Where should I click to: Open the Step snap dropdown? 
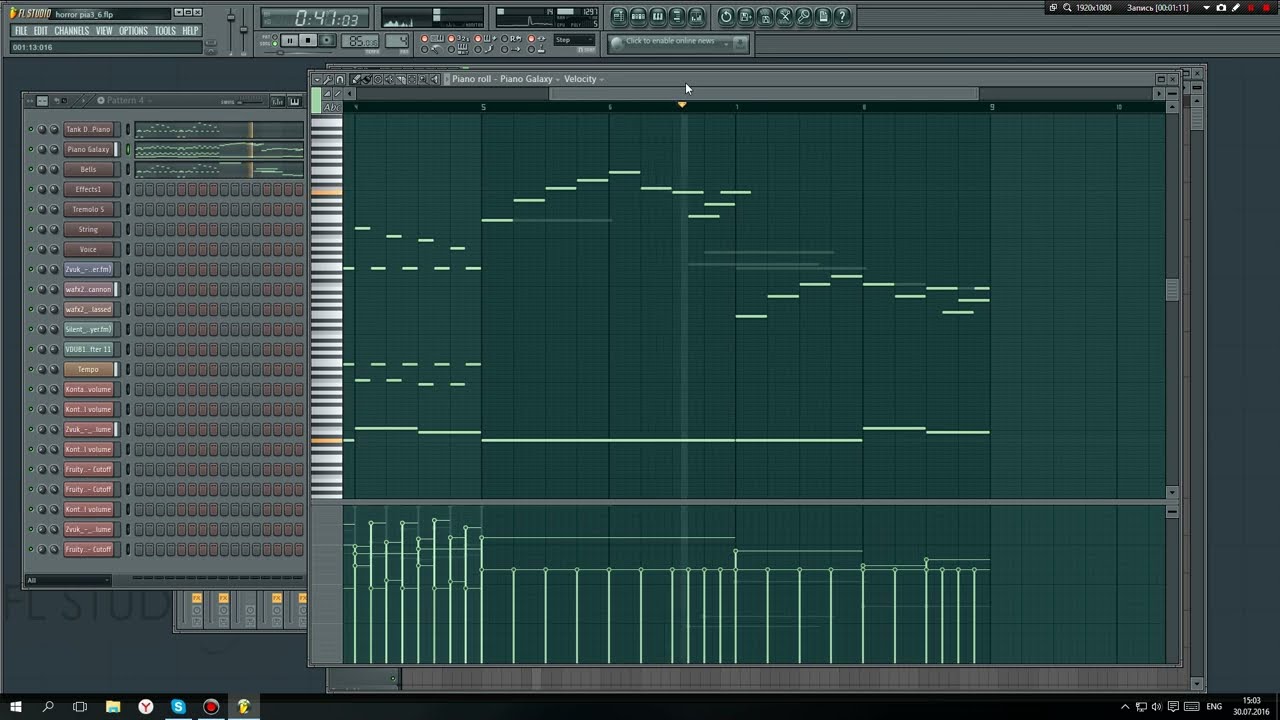574,40
